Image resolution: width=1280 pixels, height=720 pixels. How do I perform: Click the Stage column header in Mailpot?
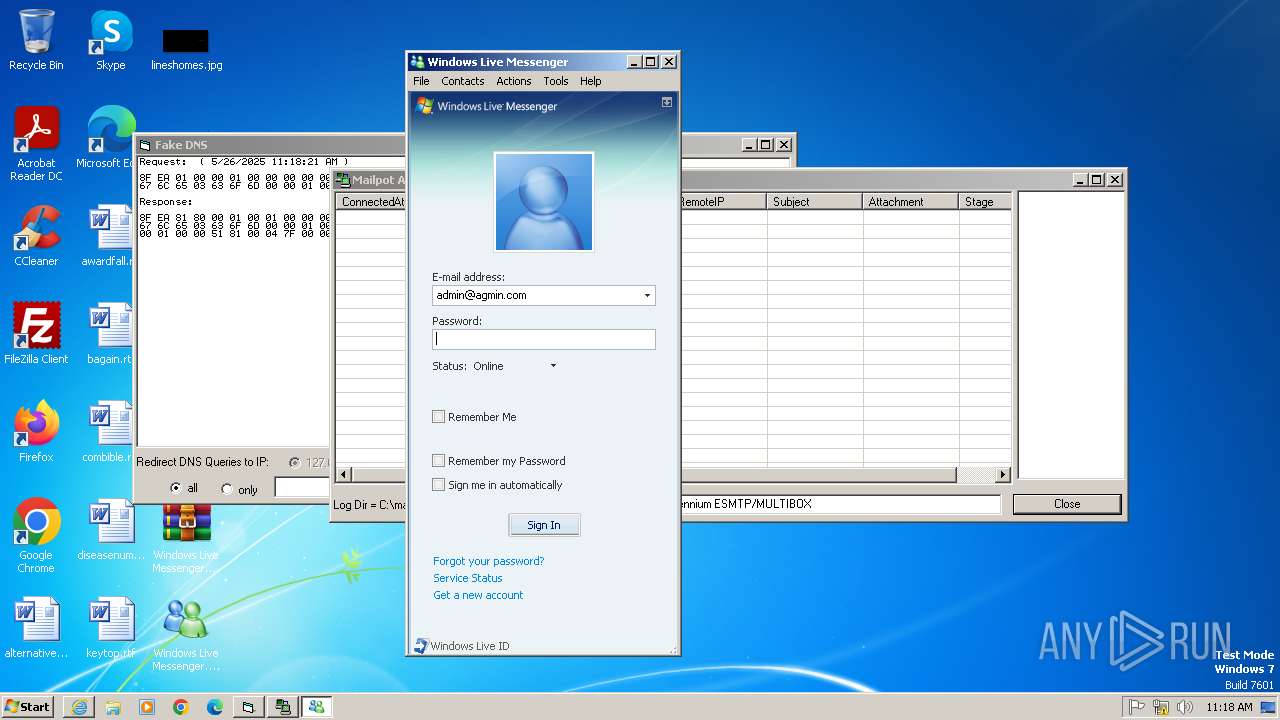tap(985, 202)
